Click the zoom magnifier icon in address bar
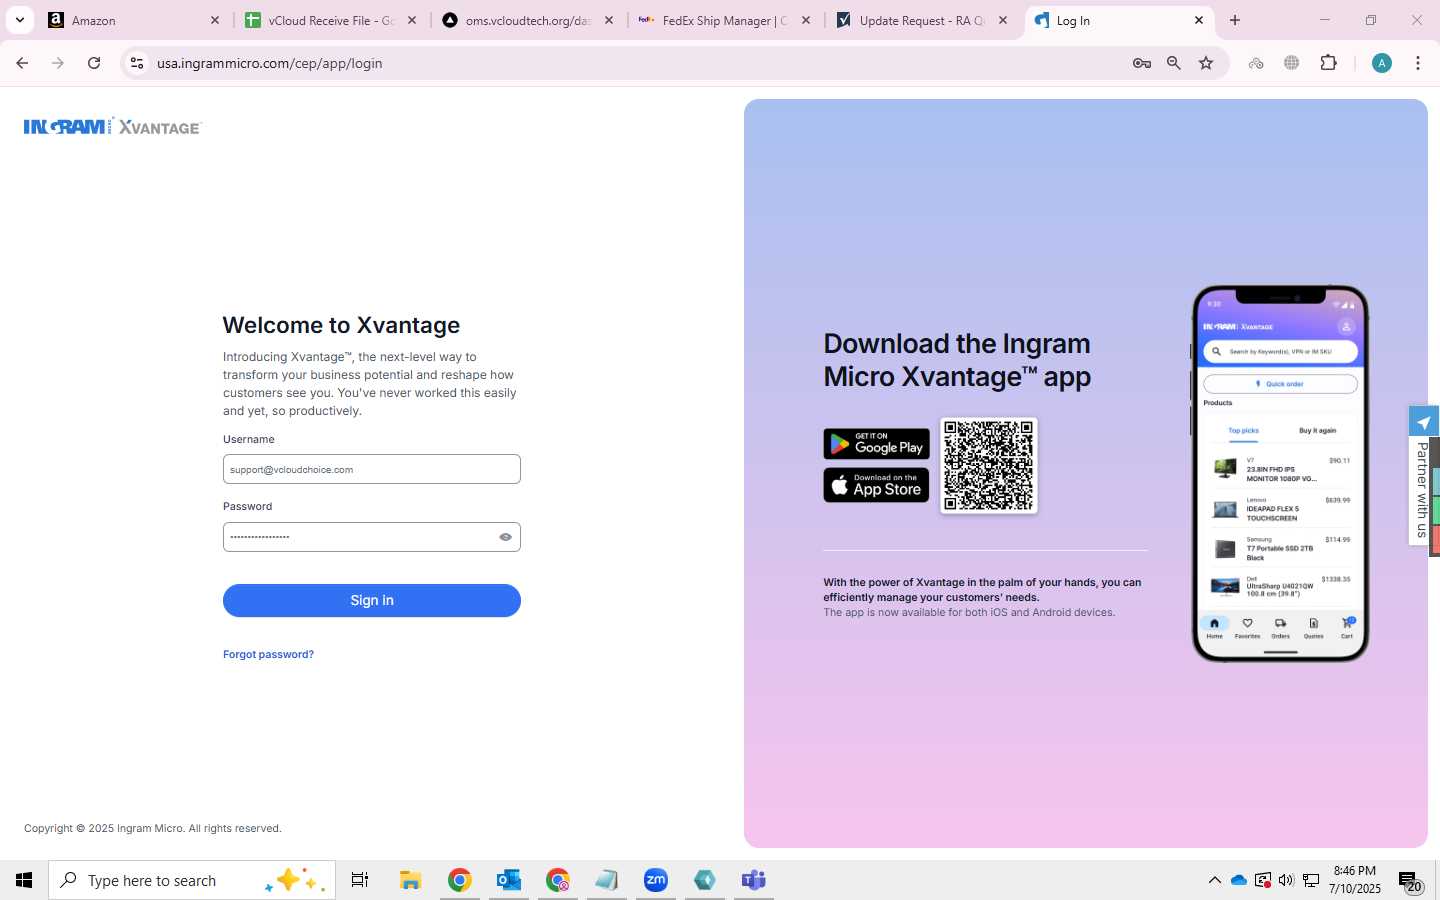The height and width of the screenshot is (900, 1440). point(1174,63)
